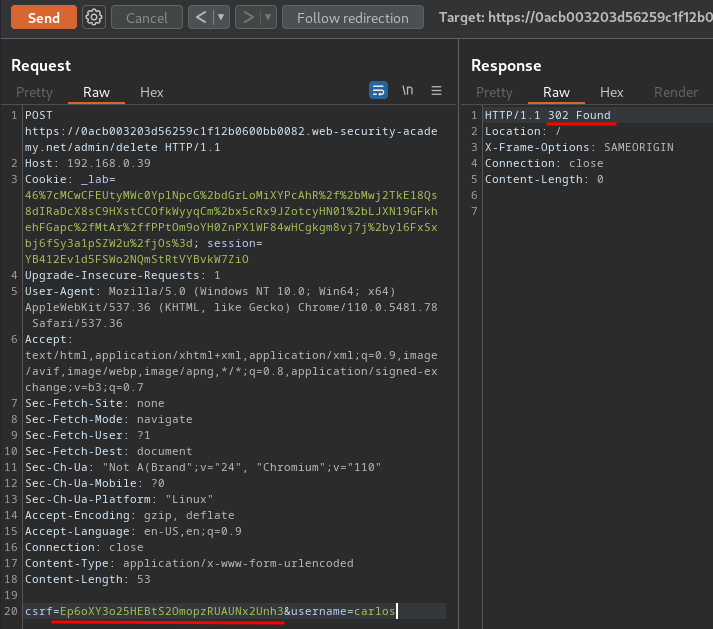Screen dimensions: 713x629
Task: Click the request Connection: close line
Action: click(x=84, y=547)
